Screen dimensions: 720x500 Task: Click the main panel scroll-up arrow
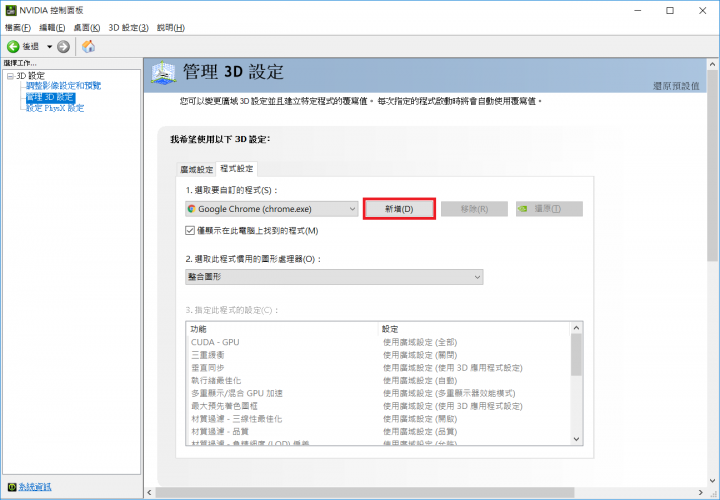(x=713, y=64)
